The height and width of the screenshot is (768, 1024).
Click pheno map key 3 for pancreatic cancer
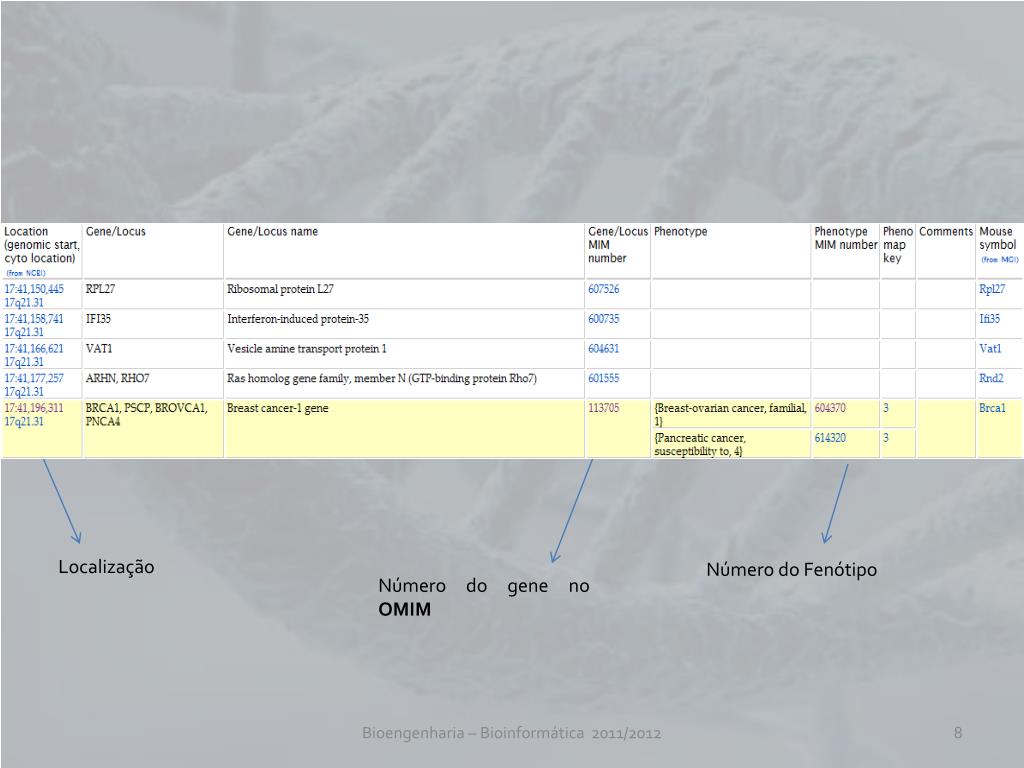(886, 438)
